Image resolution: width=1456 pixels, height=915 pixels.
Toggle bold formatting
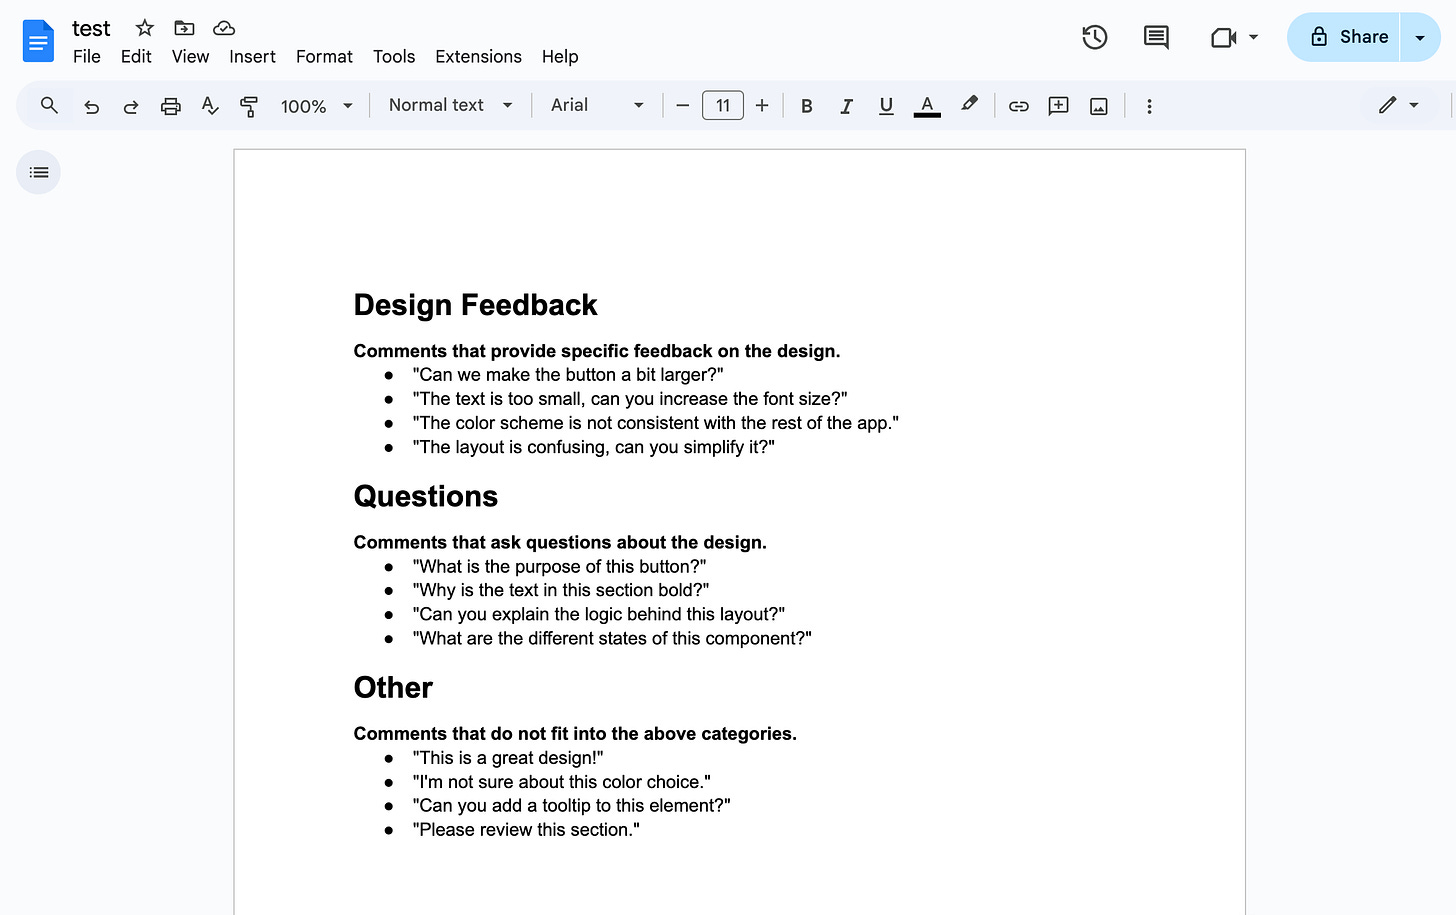(806, 105)
